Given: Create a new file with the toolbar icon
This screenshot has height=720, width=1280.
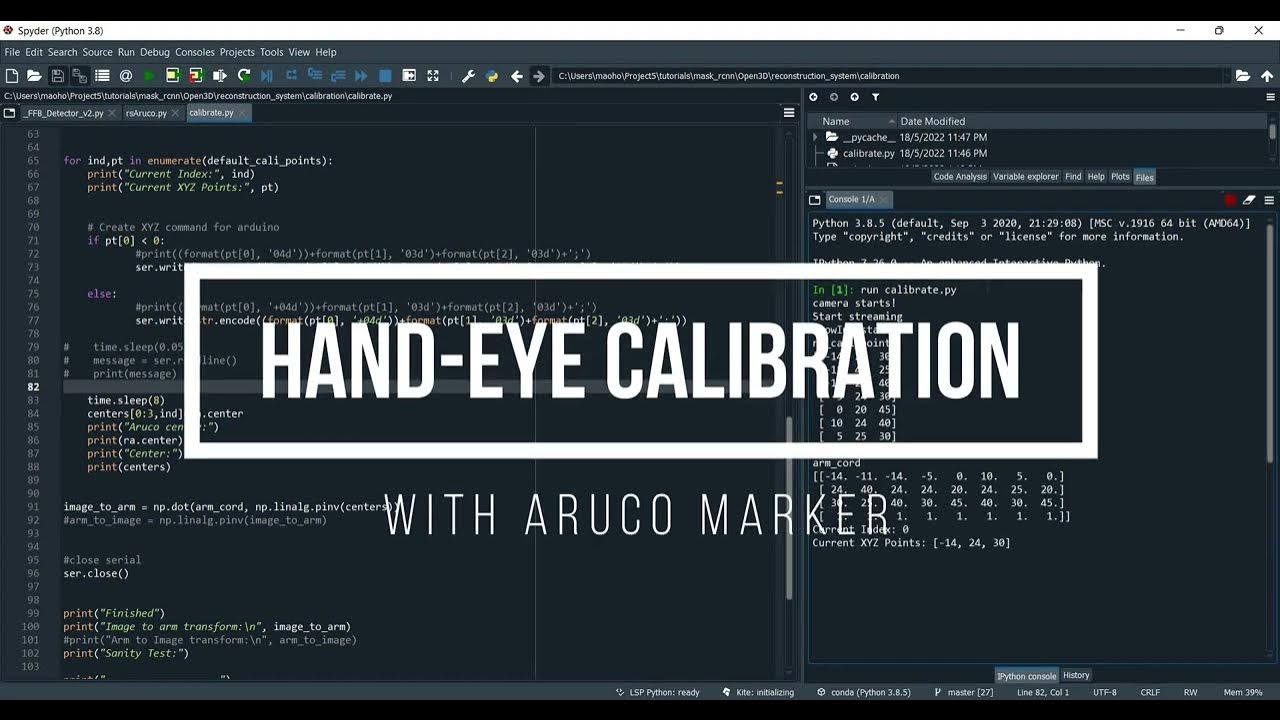Looking at the screenshot, I should 11,76.
